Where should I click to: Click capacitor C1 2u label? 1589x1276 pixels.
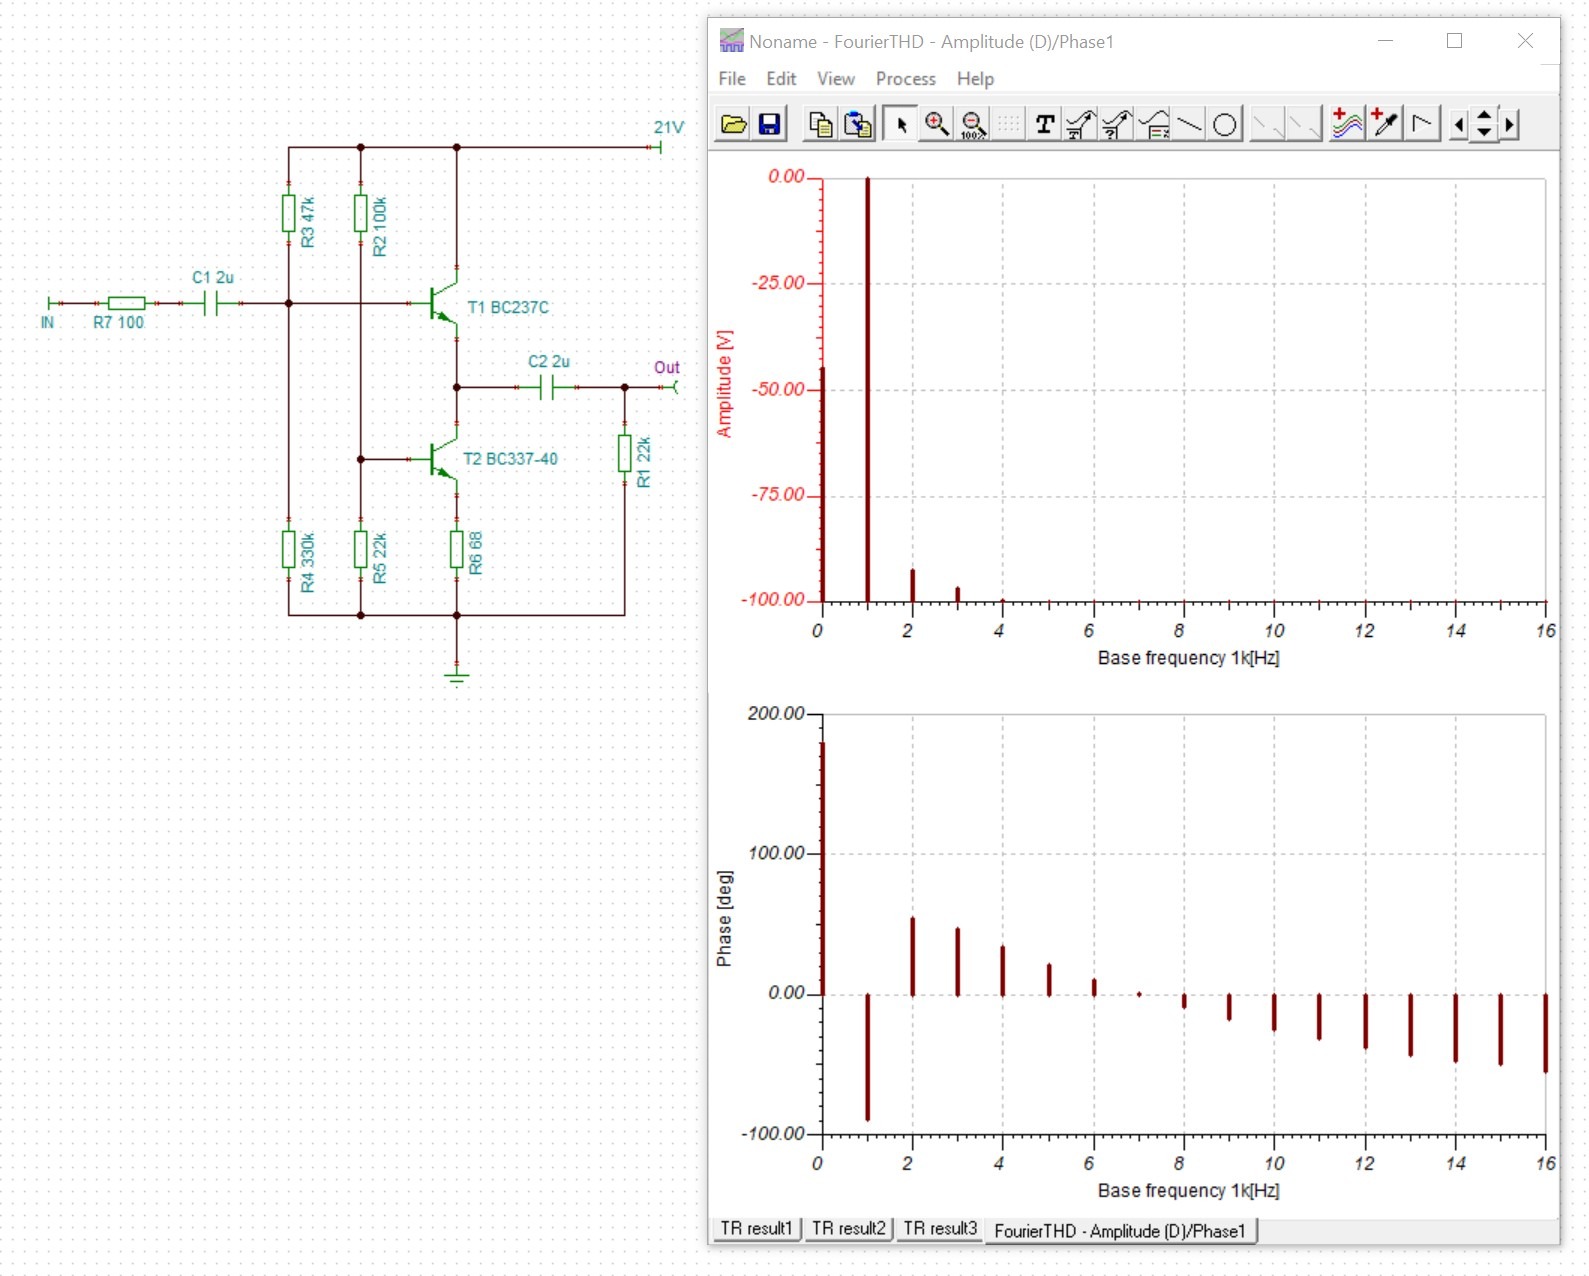[x=213, y=277]
